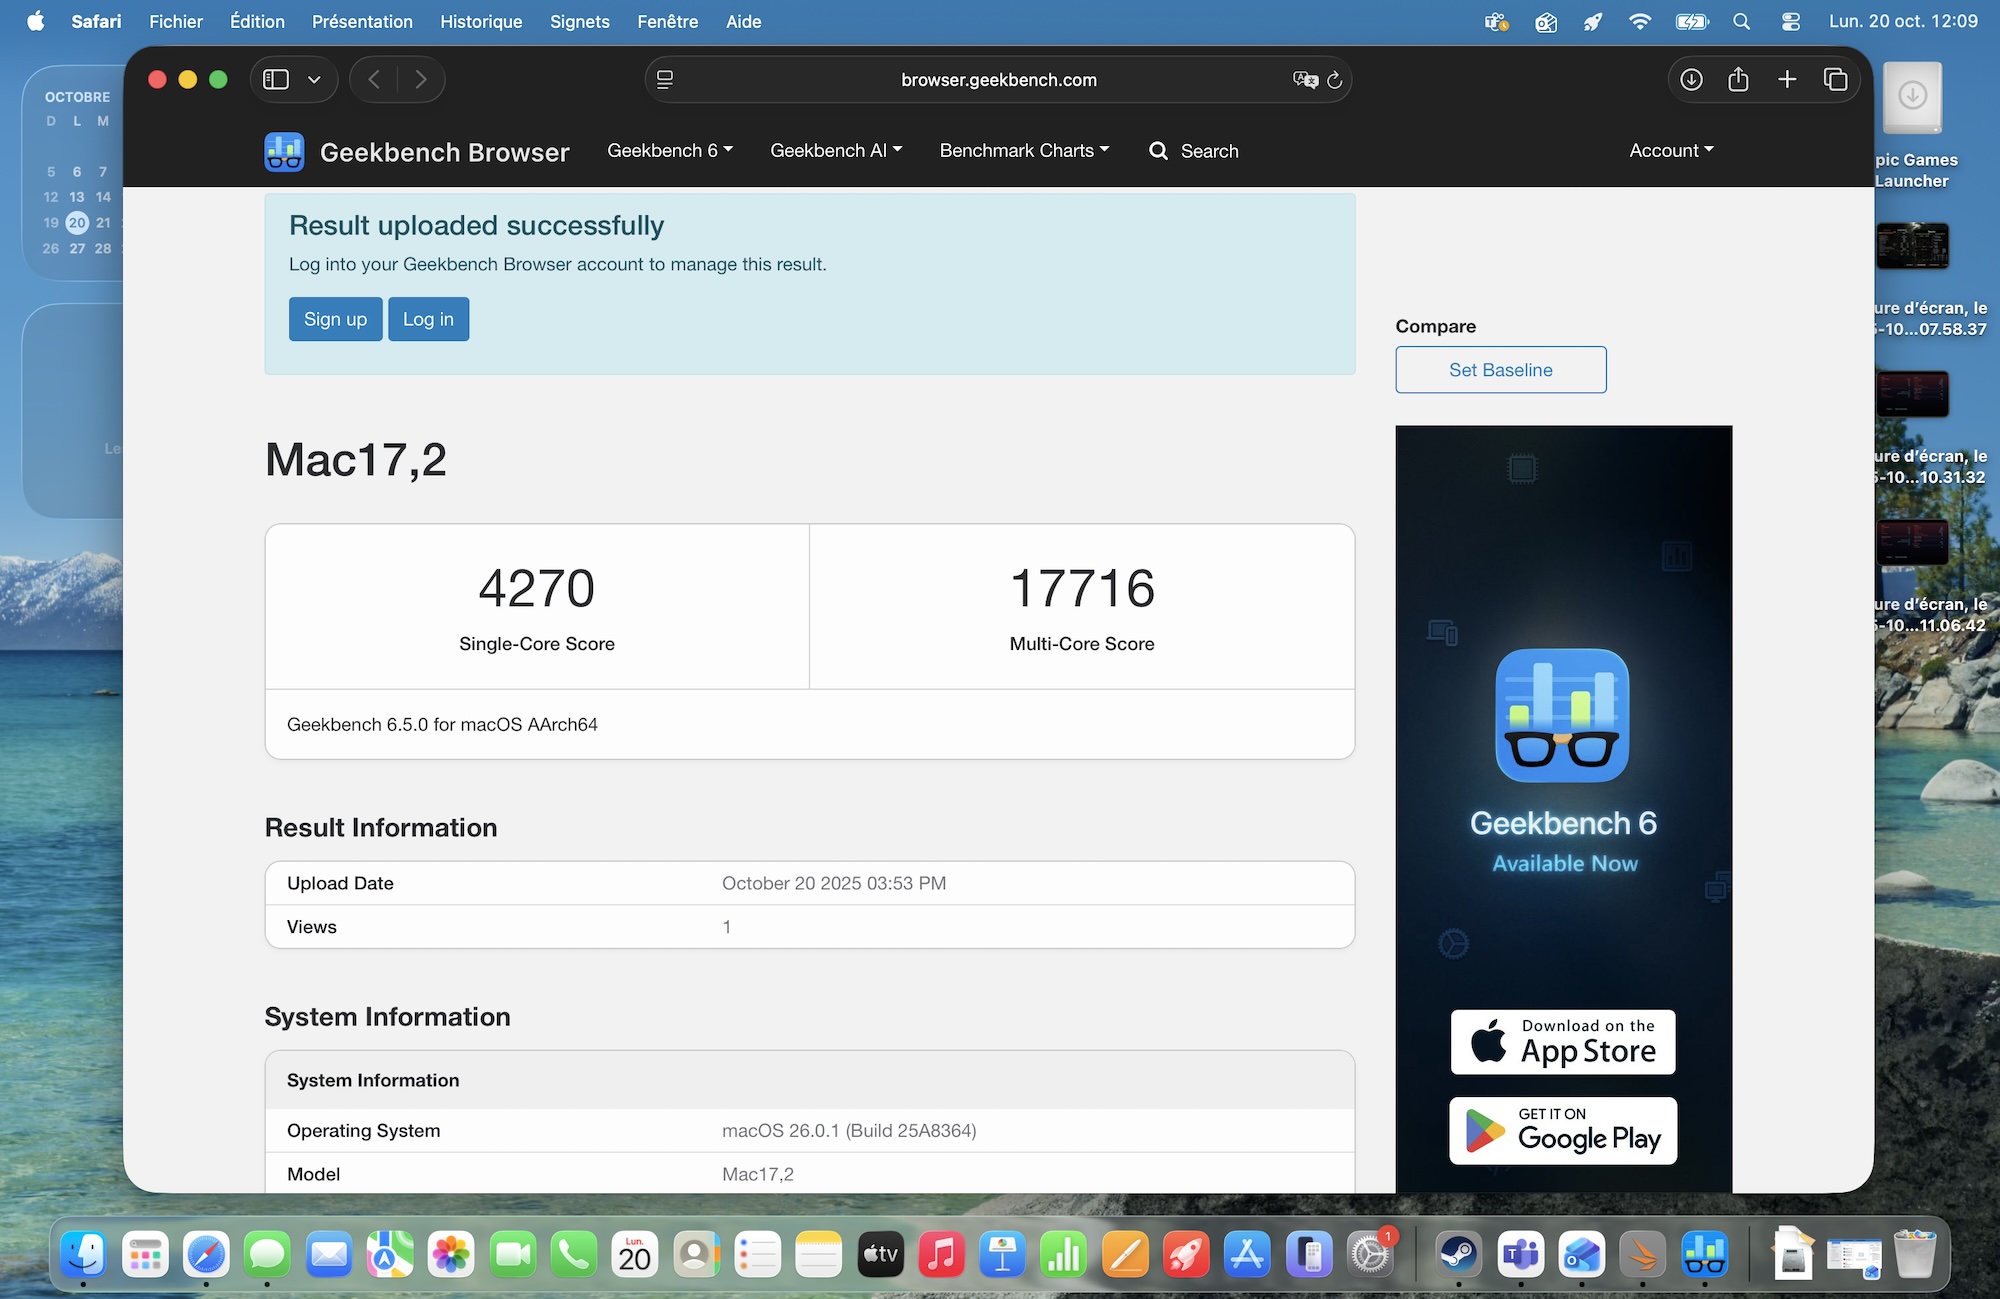Click the Share icon in Safari toolbar
The image size is (2000, 1299).
click(x=1738, y=80)
